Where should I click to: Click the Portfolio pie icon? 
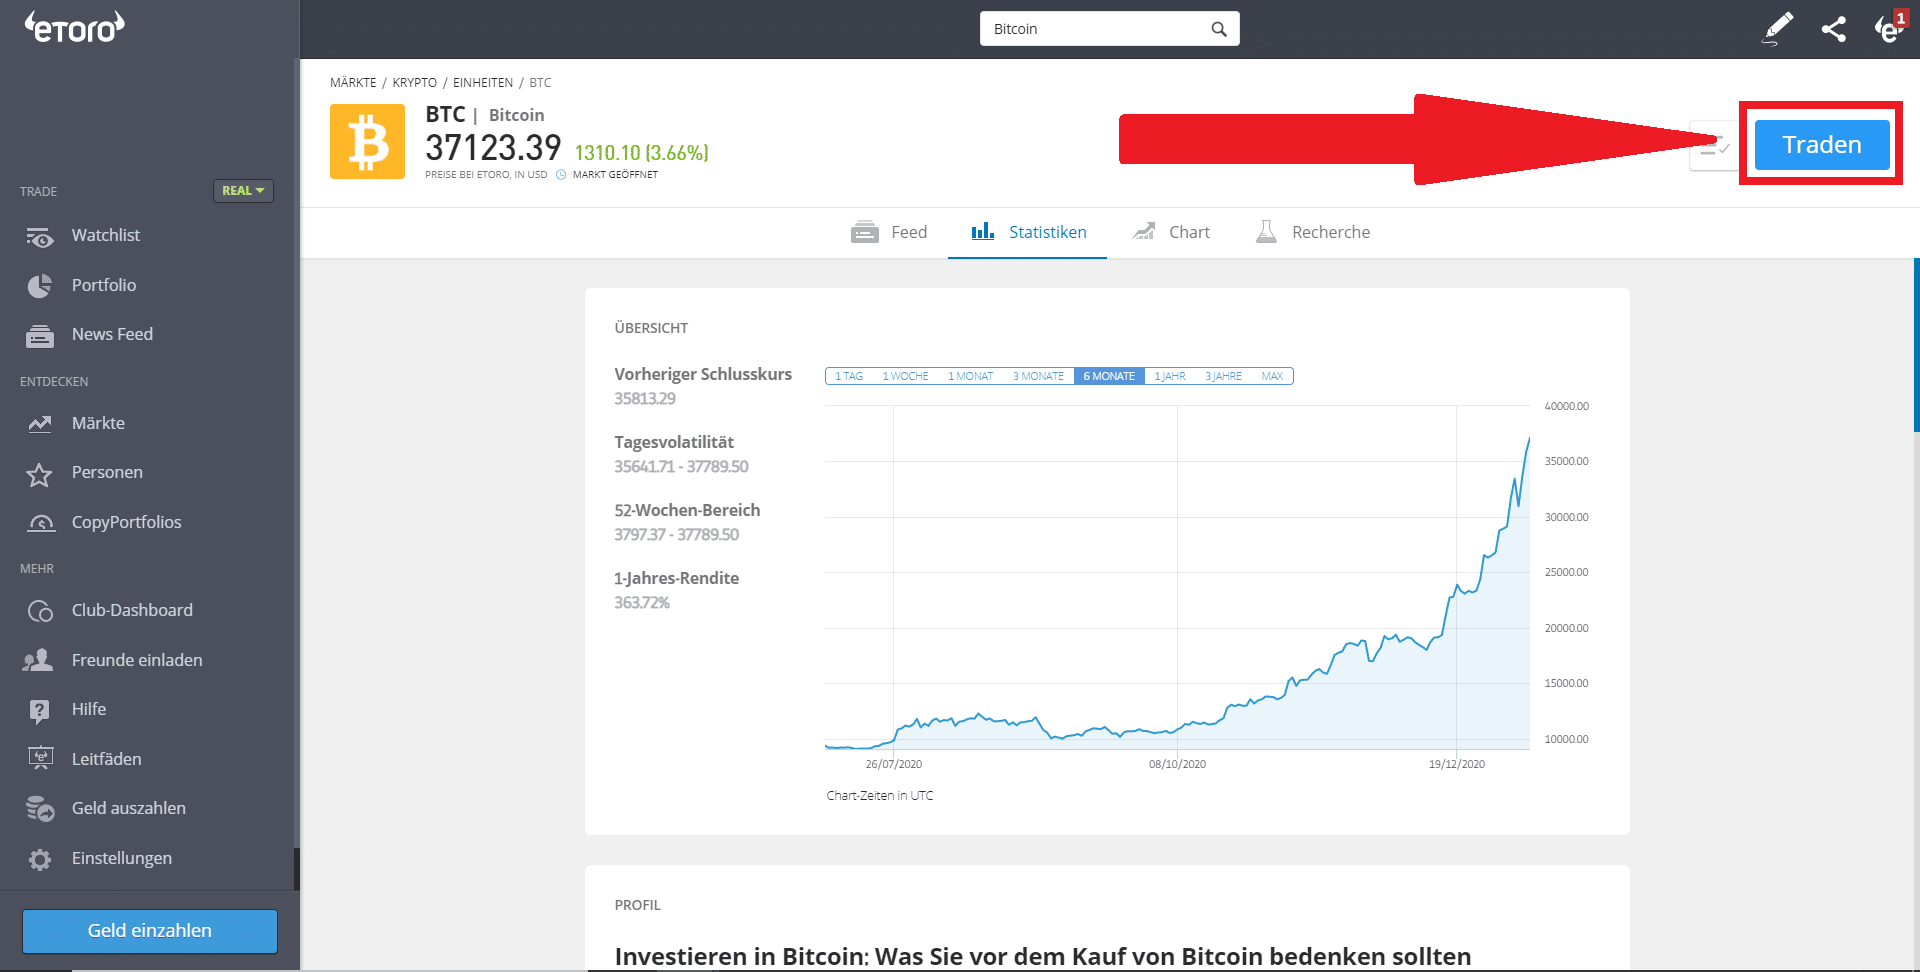[x=40, y=286]
